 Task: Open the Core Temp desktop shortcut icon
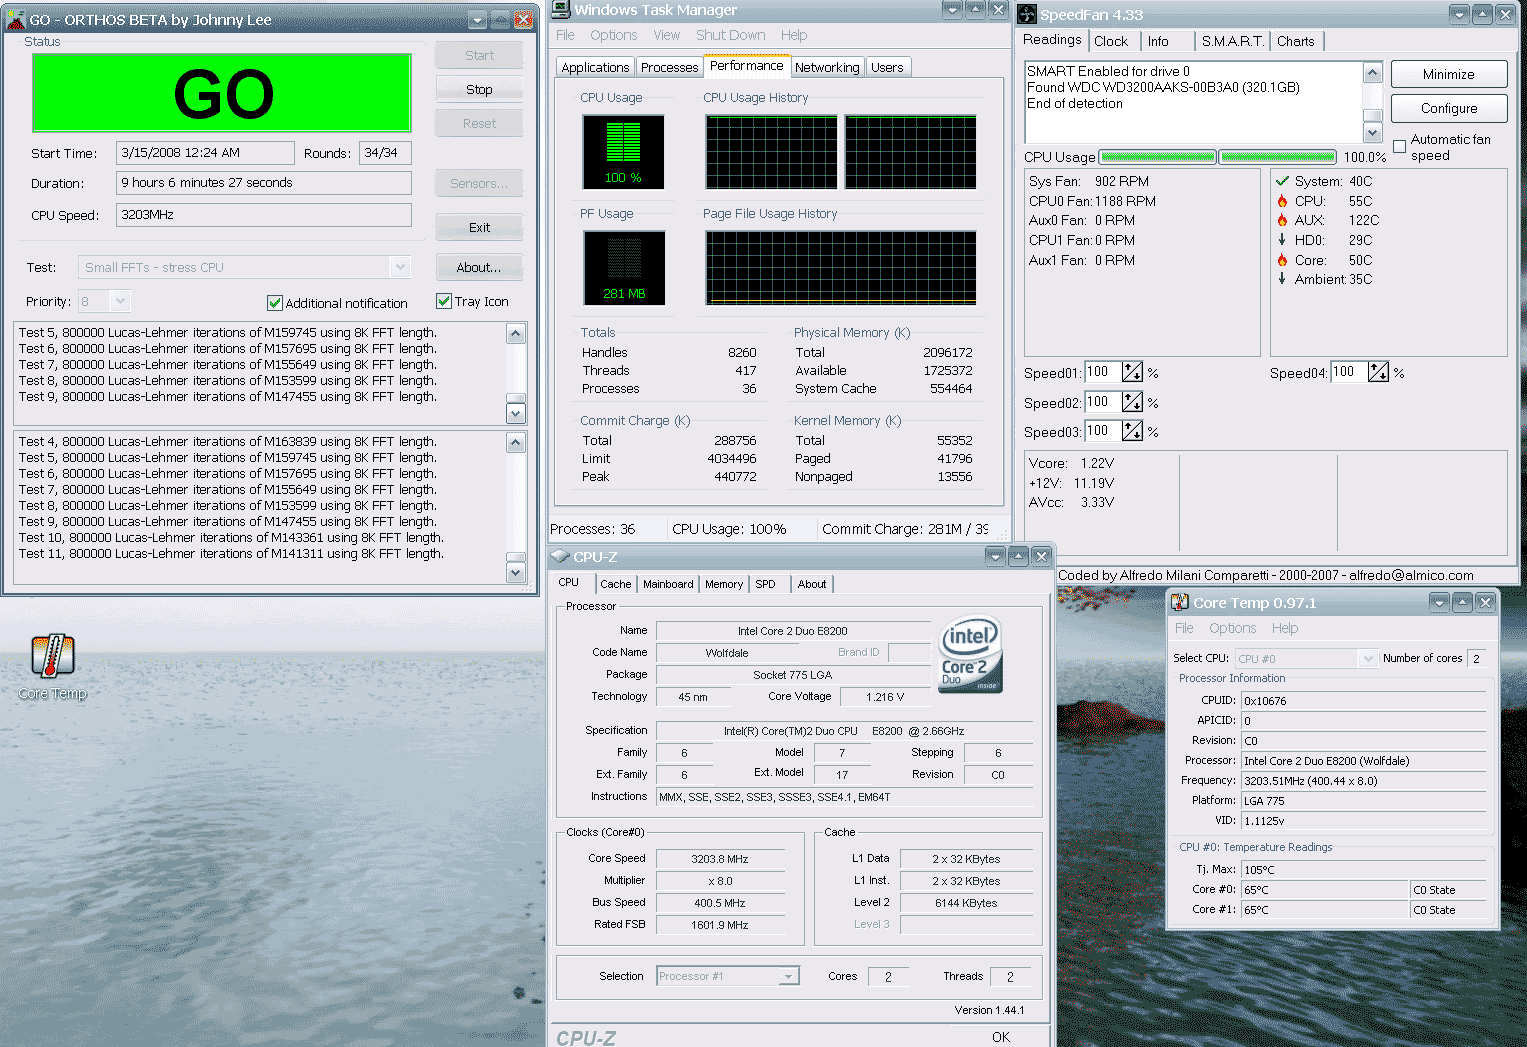[x=53, y=656]
